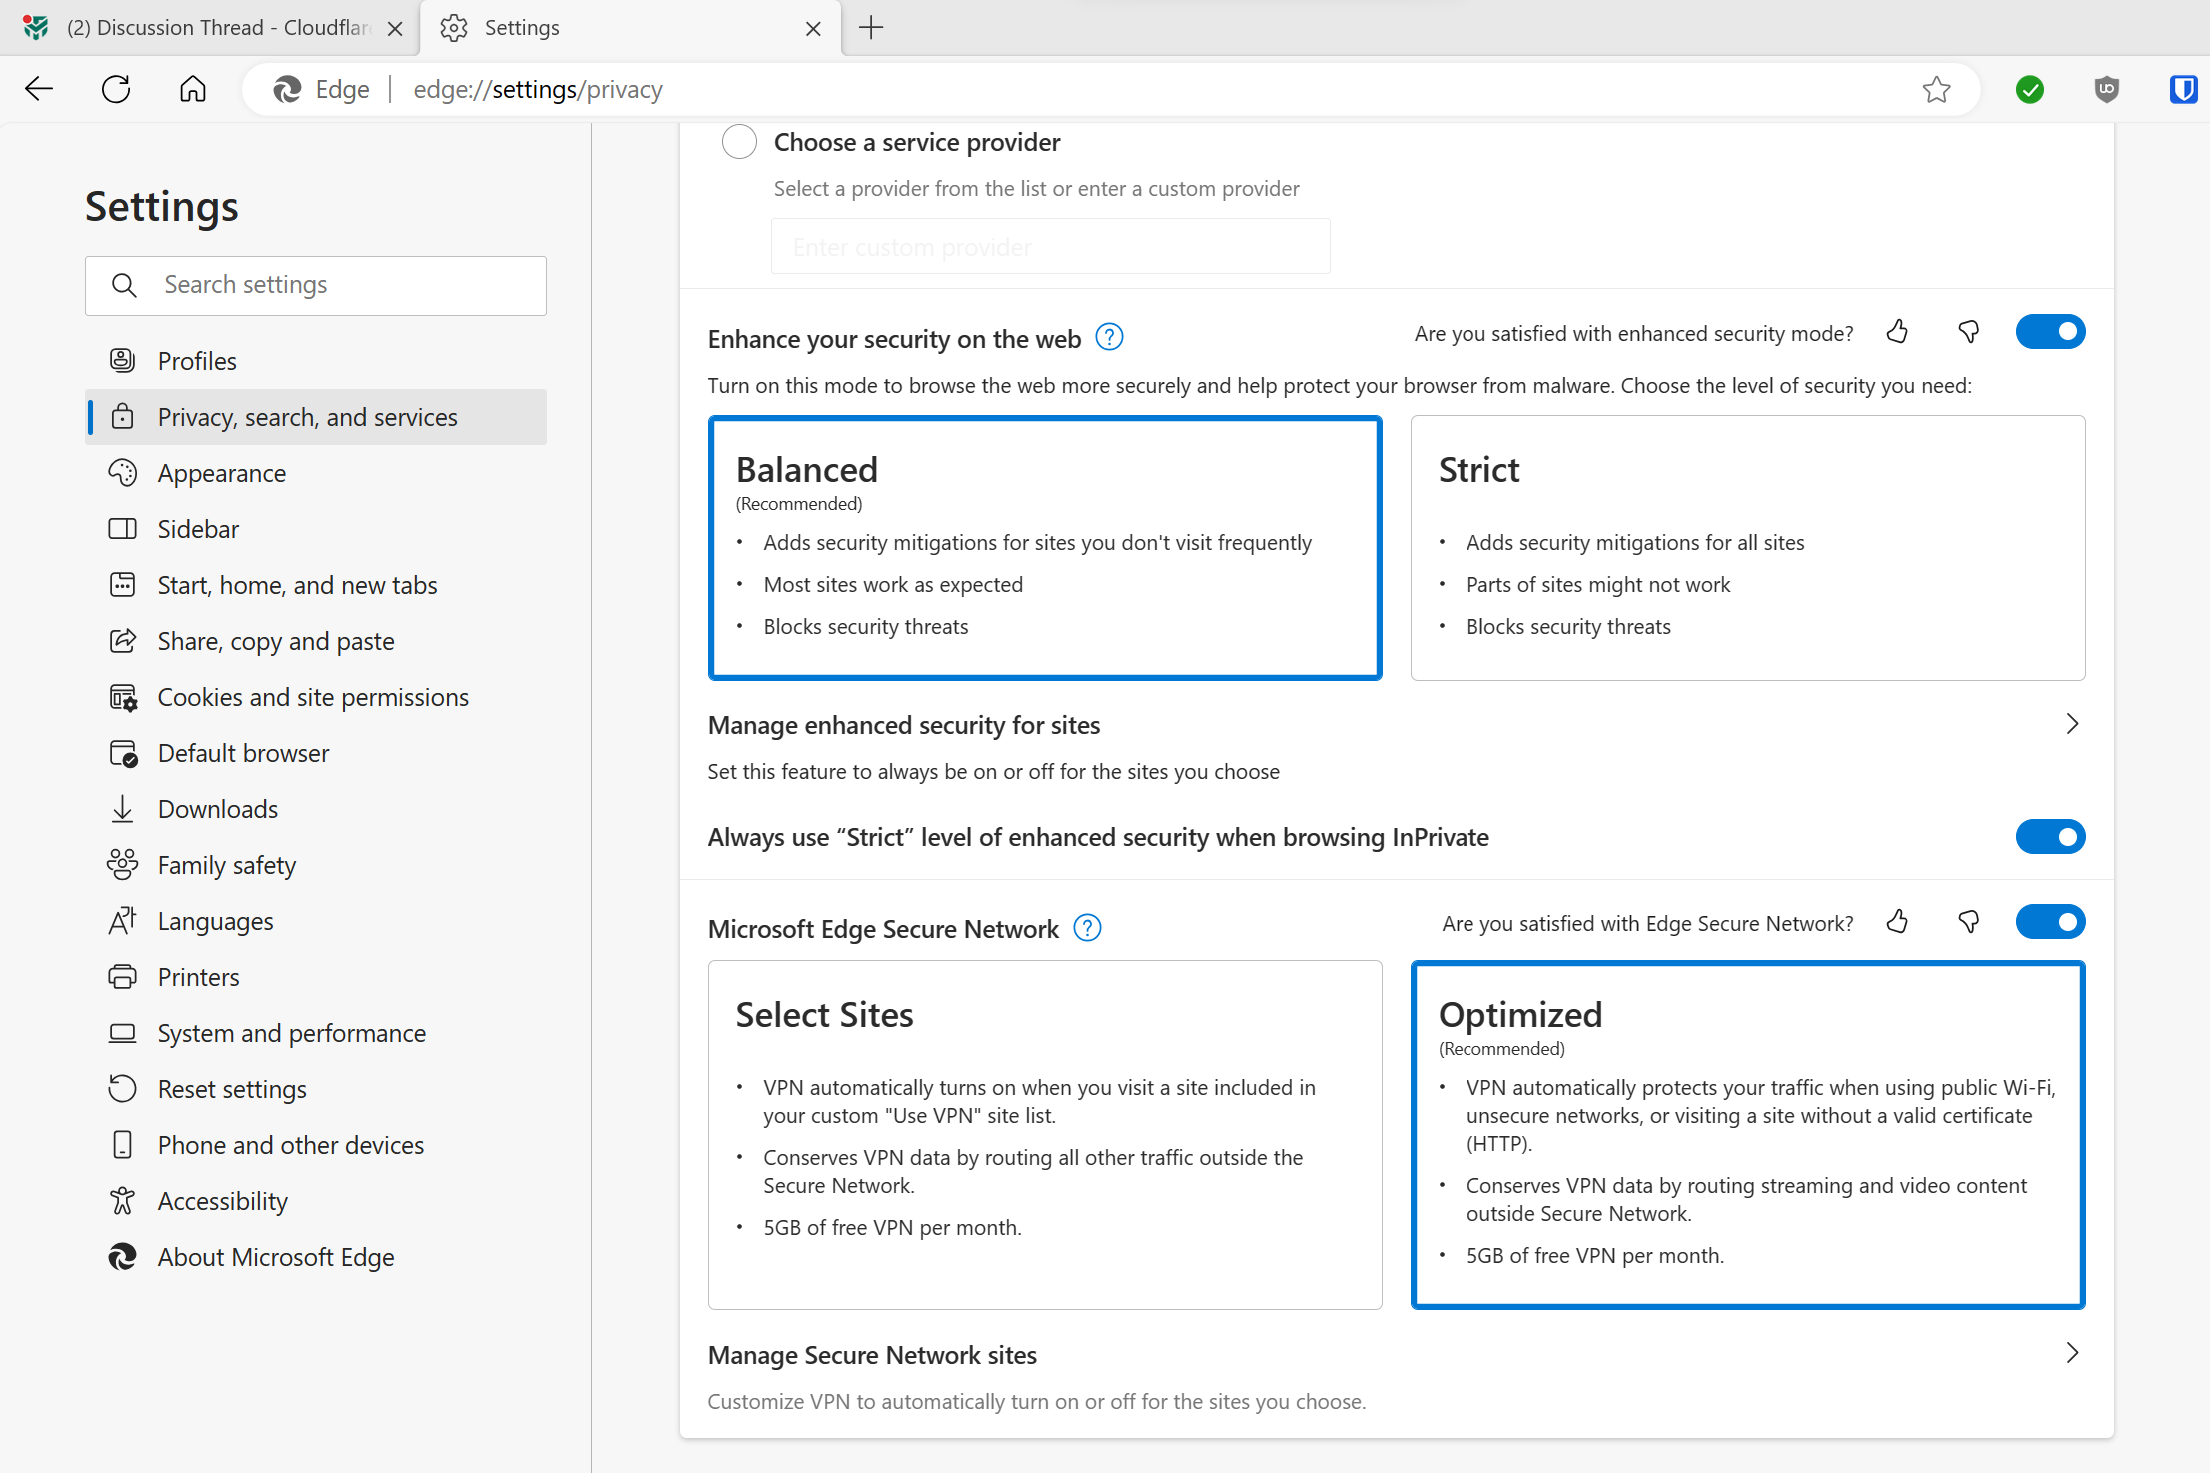The image size is (2210, 1473).
Task: Refresh the current page
Action: 116,90
